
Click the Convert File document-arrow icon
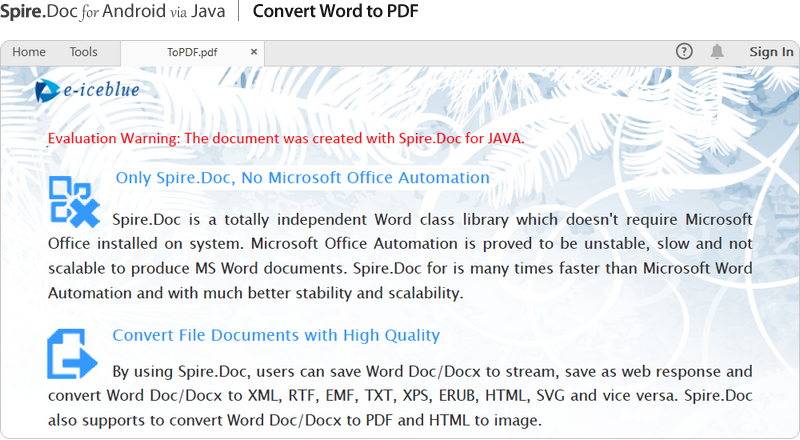pyautogui.click(x=72, y=354)
